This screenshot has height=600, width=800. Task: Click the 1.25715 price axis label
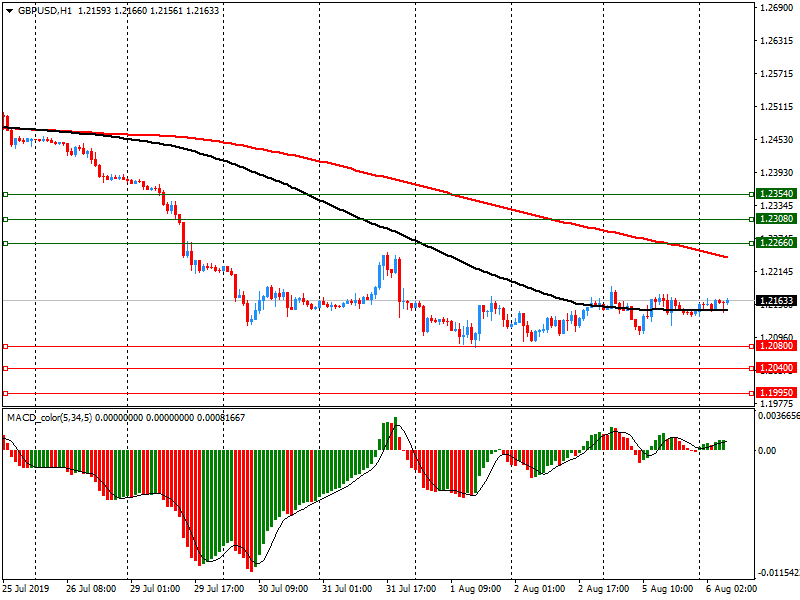point(777,73)
